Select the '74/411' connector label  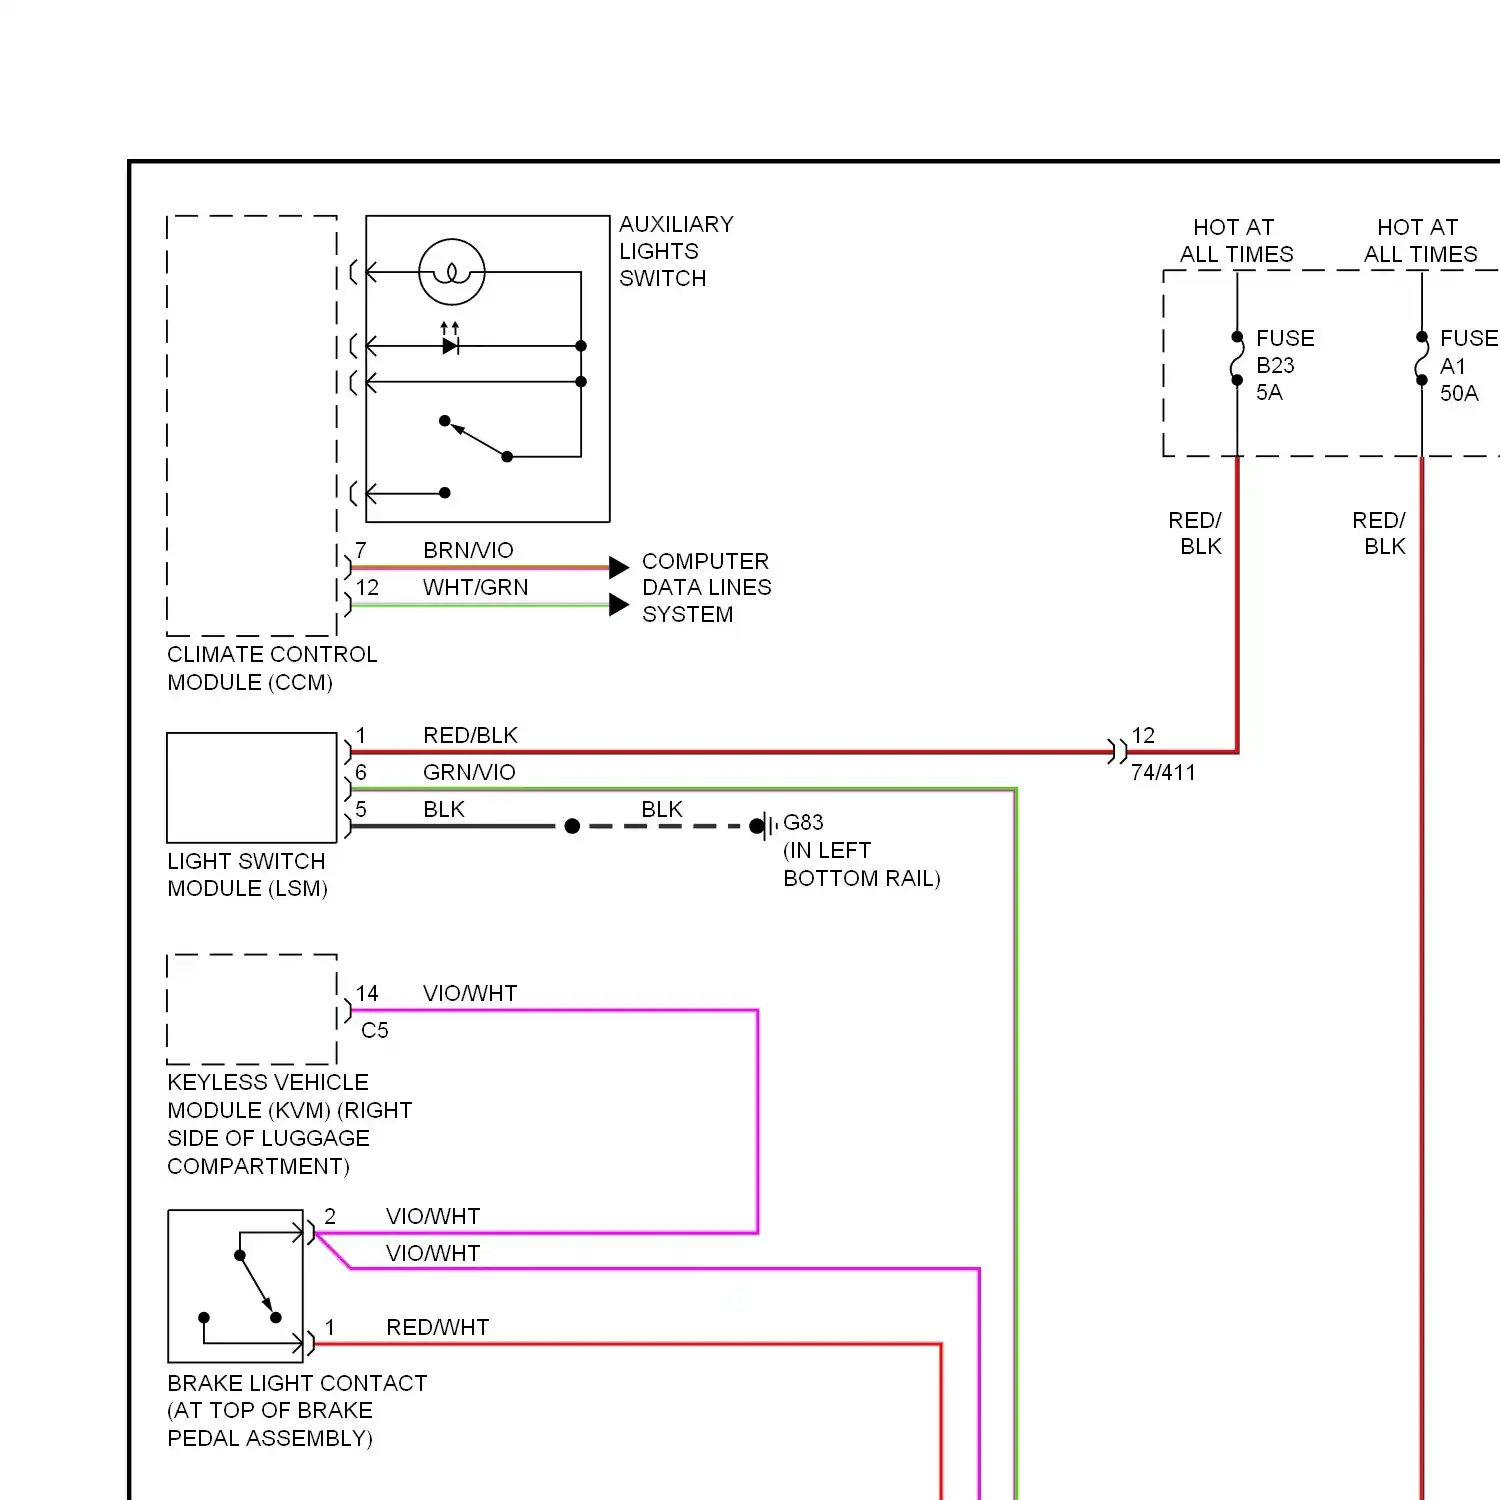[x=1163, y=772]
